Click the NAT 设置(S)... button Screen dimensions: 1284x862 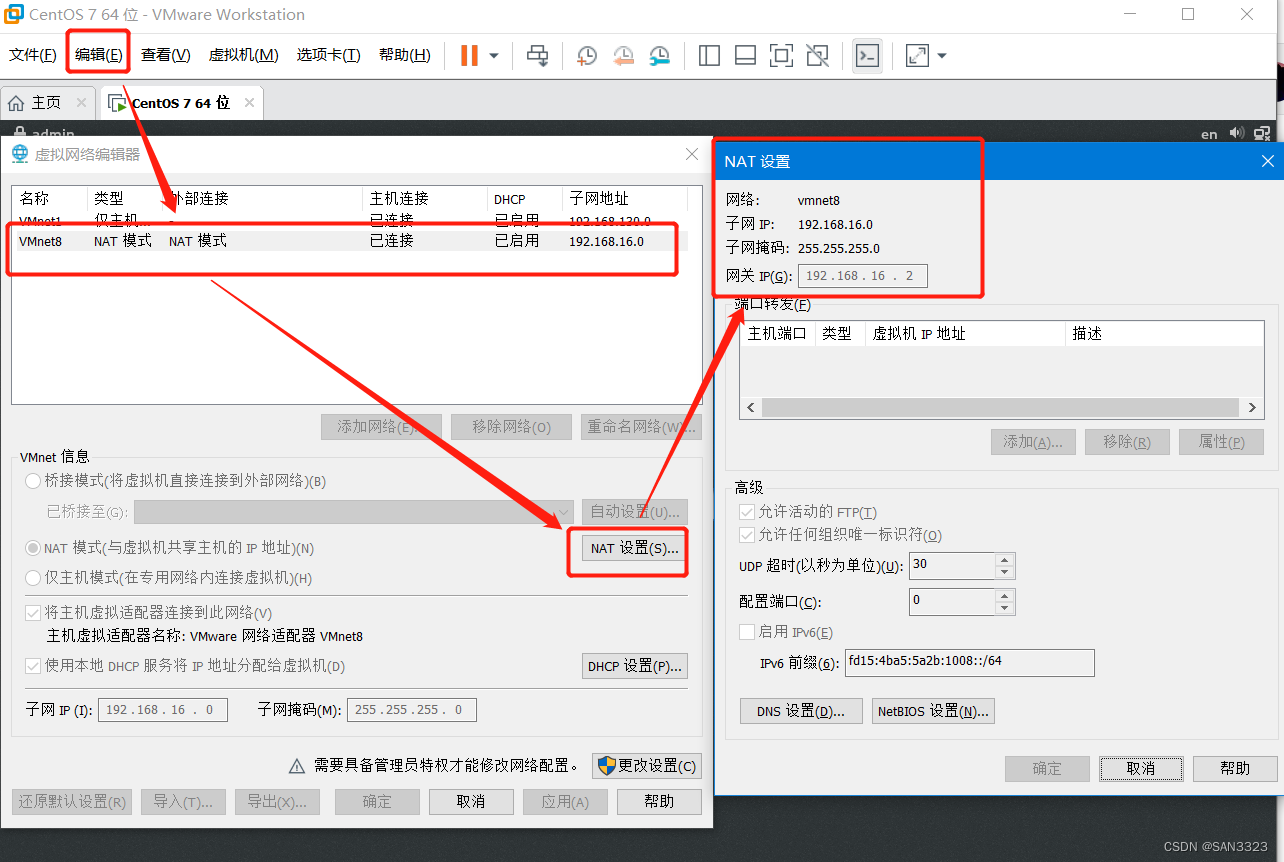tap(634, 548)
